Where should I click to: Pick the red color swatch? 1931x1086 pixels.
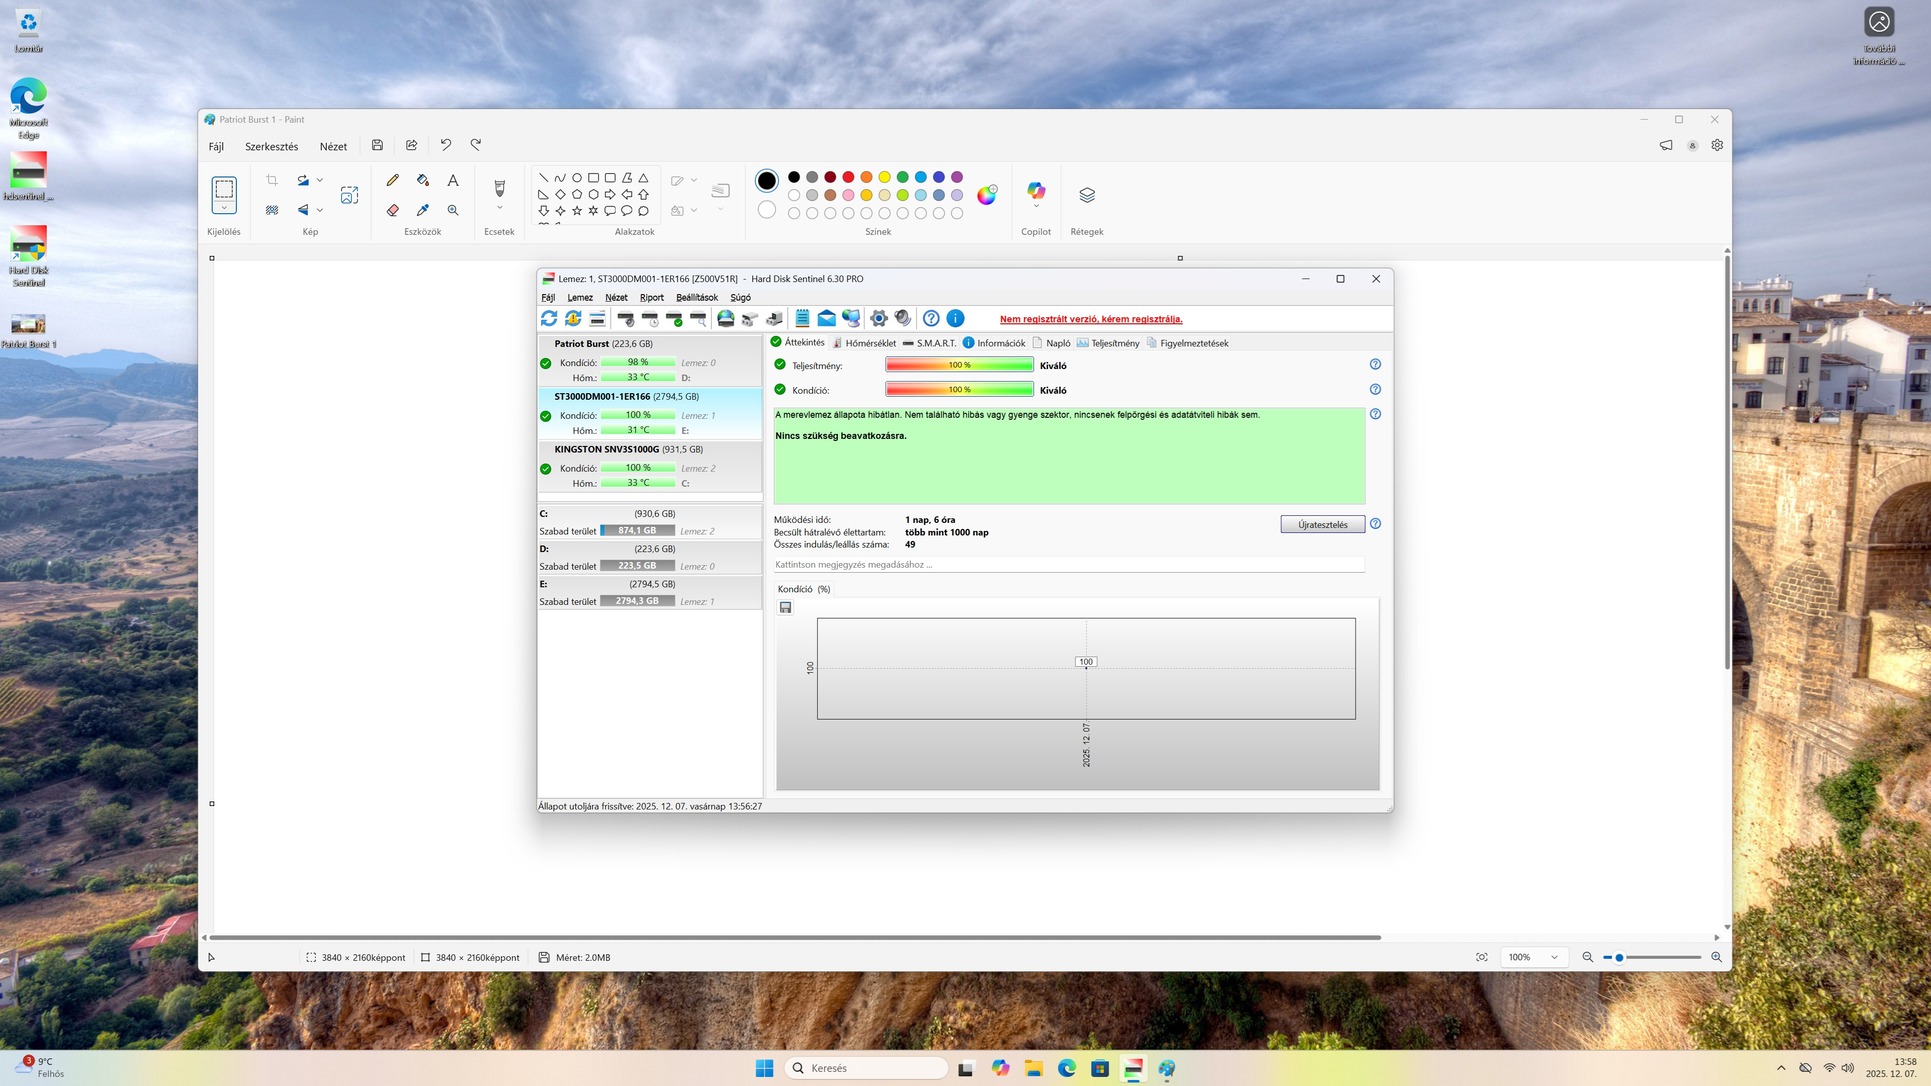tap(848, 177)
